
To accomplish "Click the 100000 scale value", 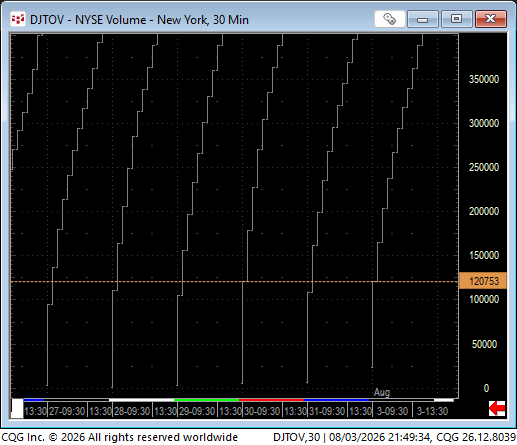I will click(x=484, y=299).
